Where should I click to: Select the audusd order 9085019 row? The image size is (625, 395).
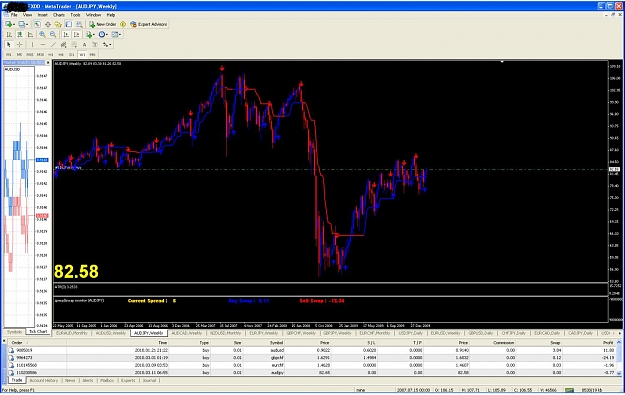(x=312, y=350)
